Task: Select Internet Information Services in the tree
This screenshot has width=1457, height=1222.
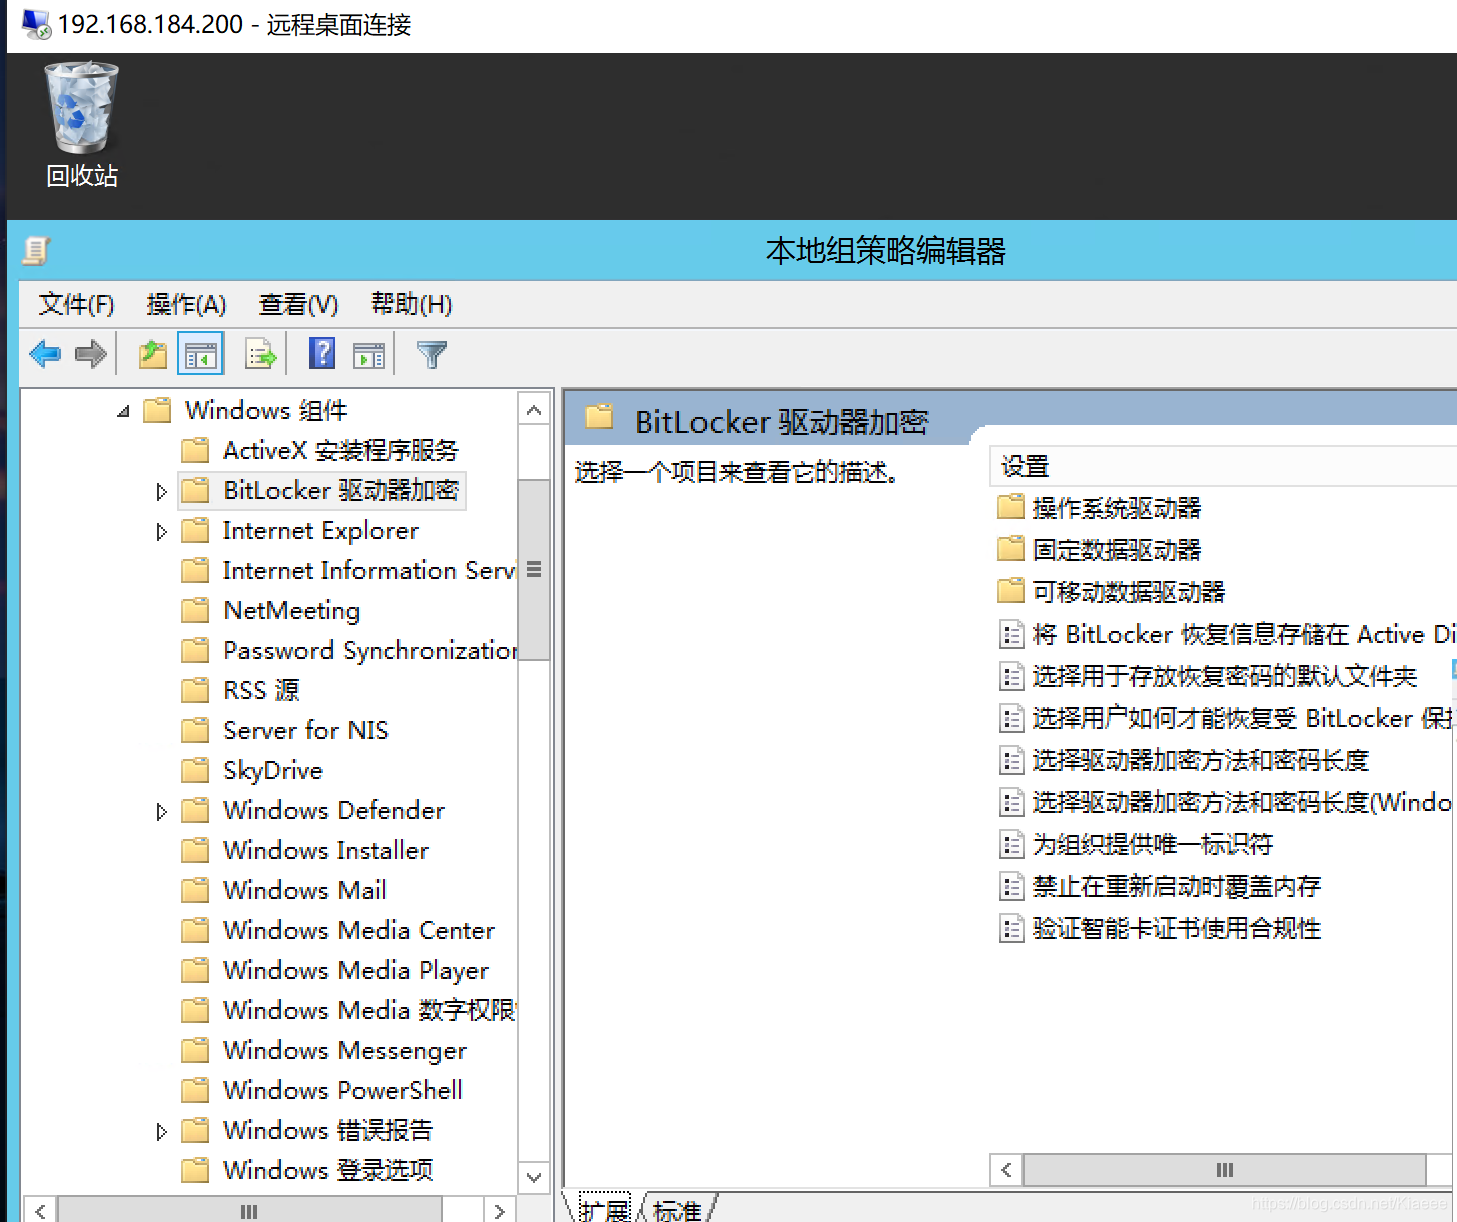Action: tap(368, 570)
